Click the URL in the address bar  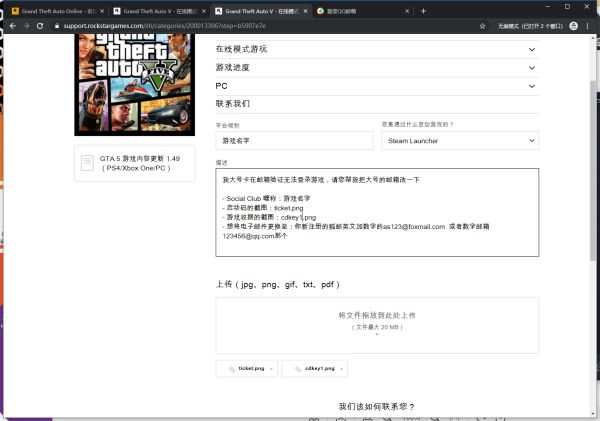[165, 26]
